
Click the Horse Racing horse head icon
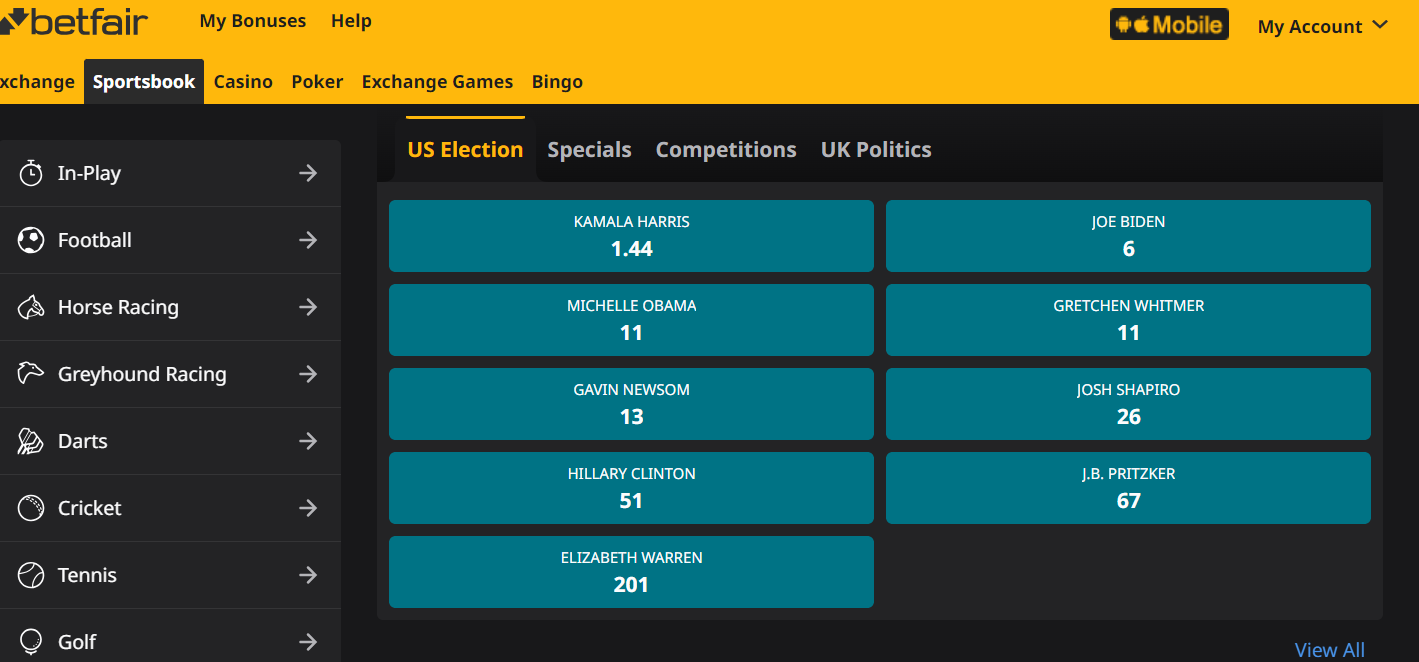coord(31,307)
